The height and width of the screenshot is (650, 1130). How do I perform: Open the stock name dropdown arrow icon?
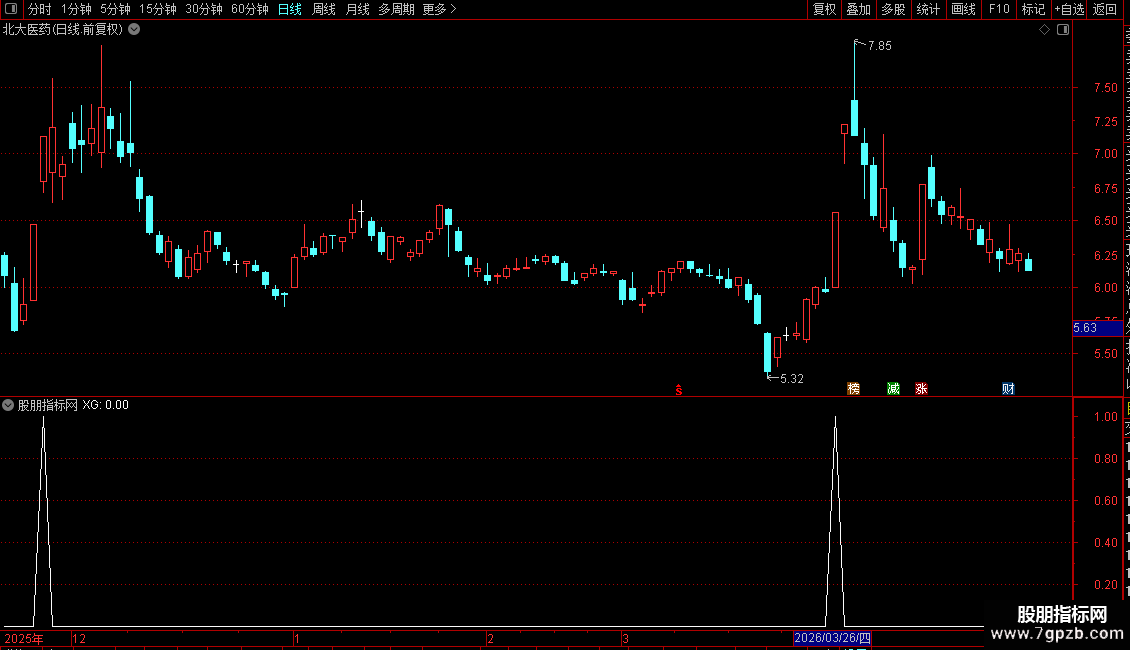pyautogui.click(x=134, y=29)
